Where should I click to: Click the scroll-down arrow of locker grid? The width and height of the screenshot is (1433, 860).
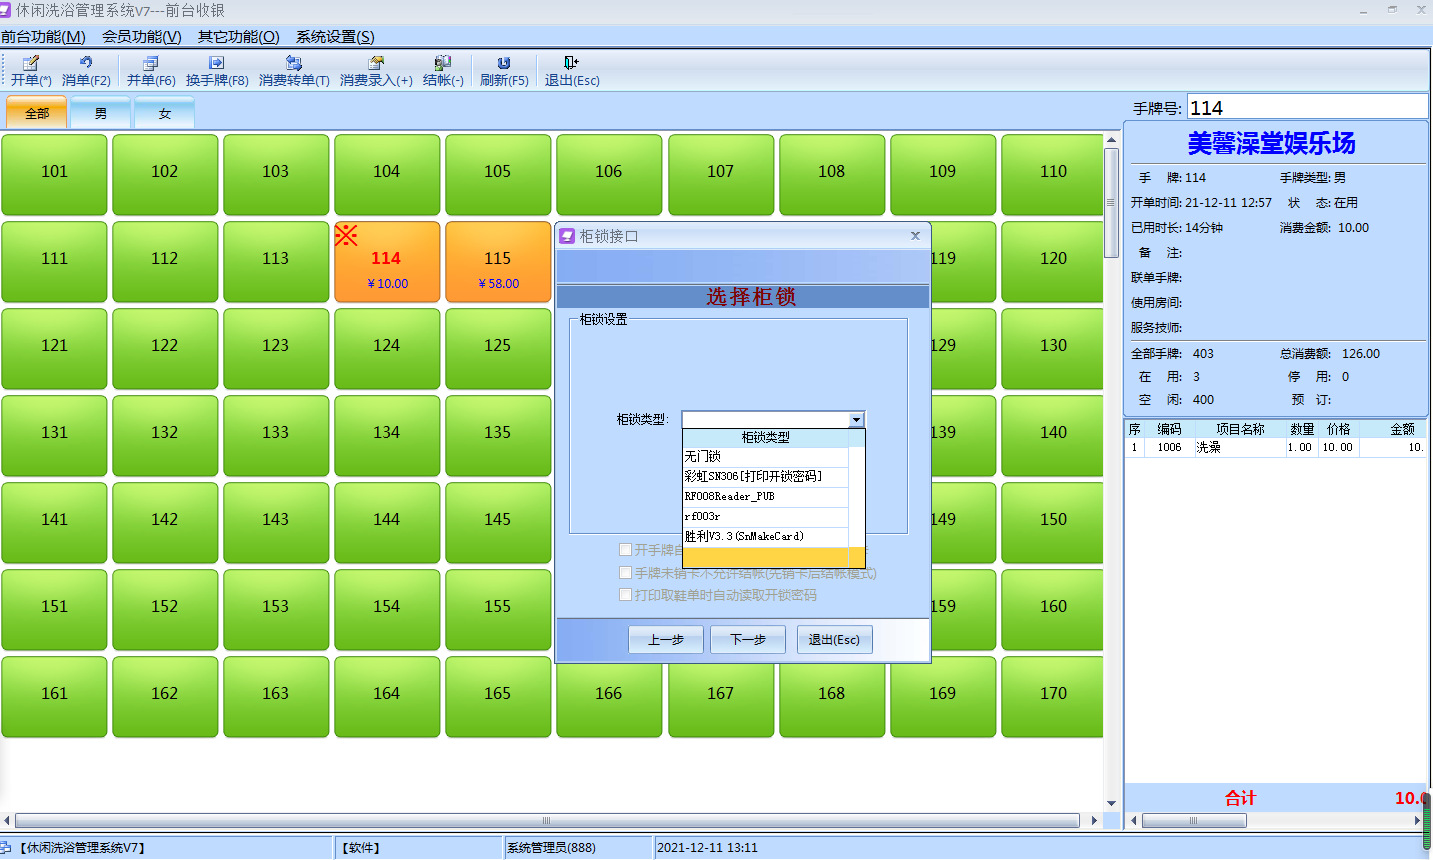click(1111, 803)
